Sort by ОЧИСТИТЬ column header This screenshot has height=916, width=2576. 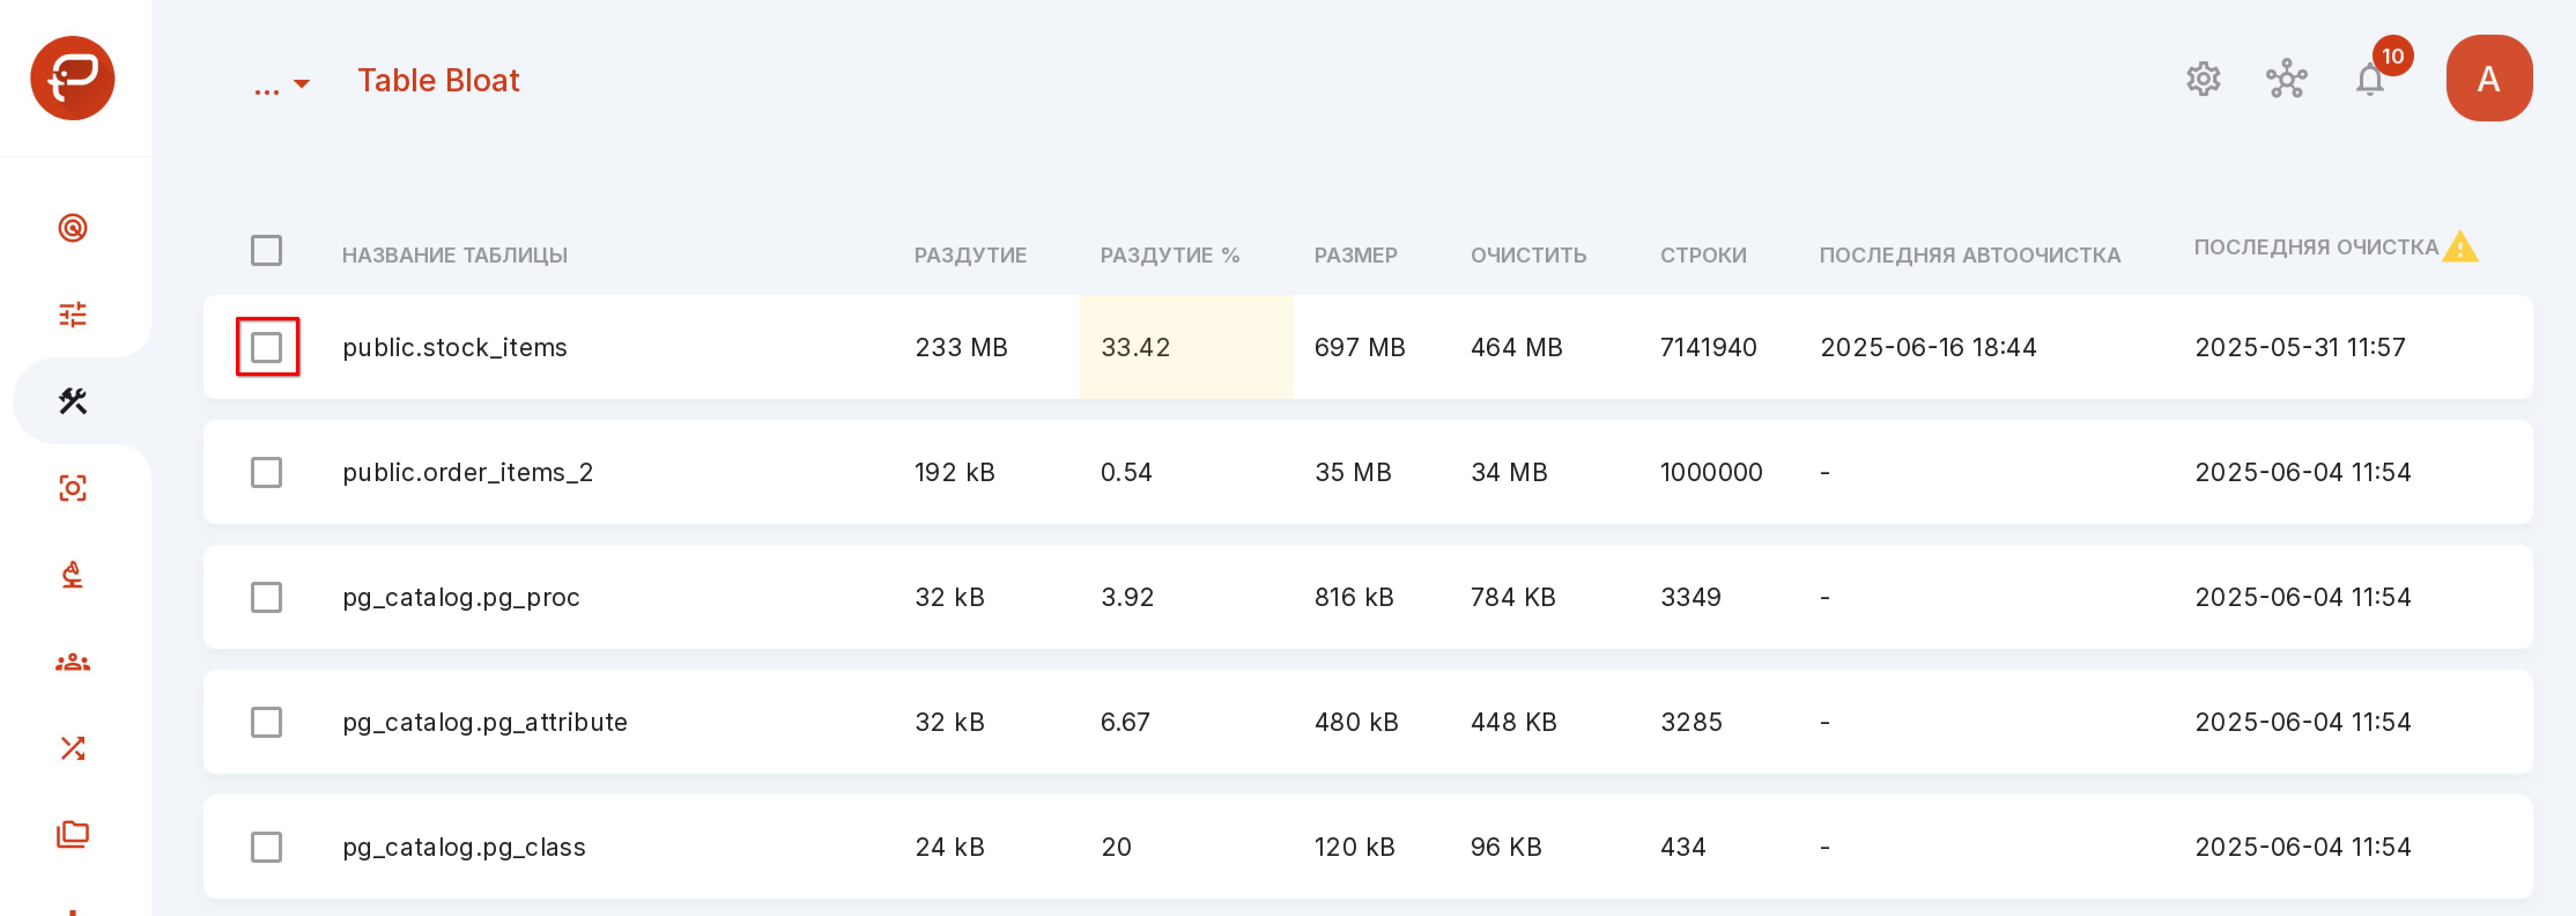(x=1528, y=255)
